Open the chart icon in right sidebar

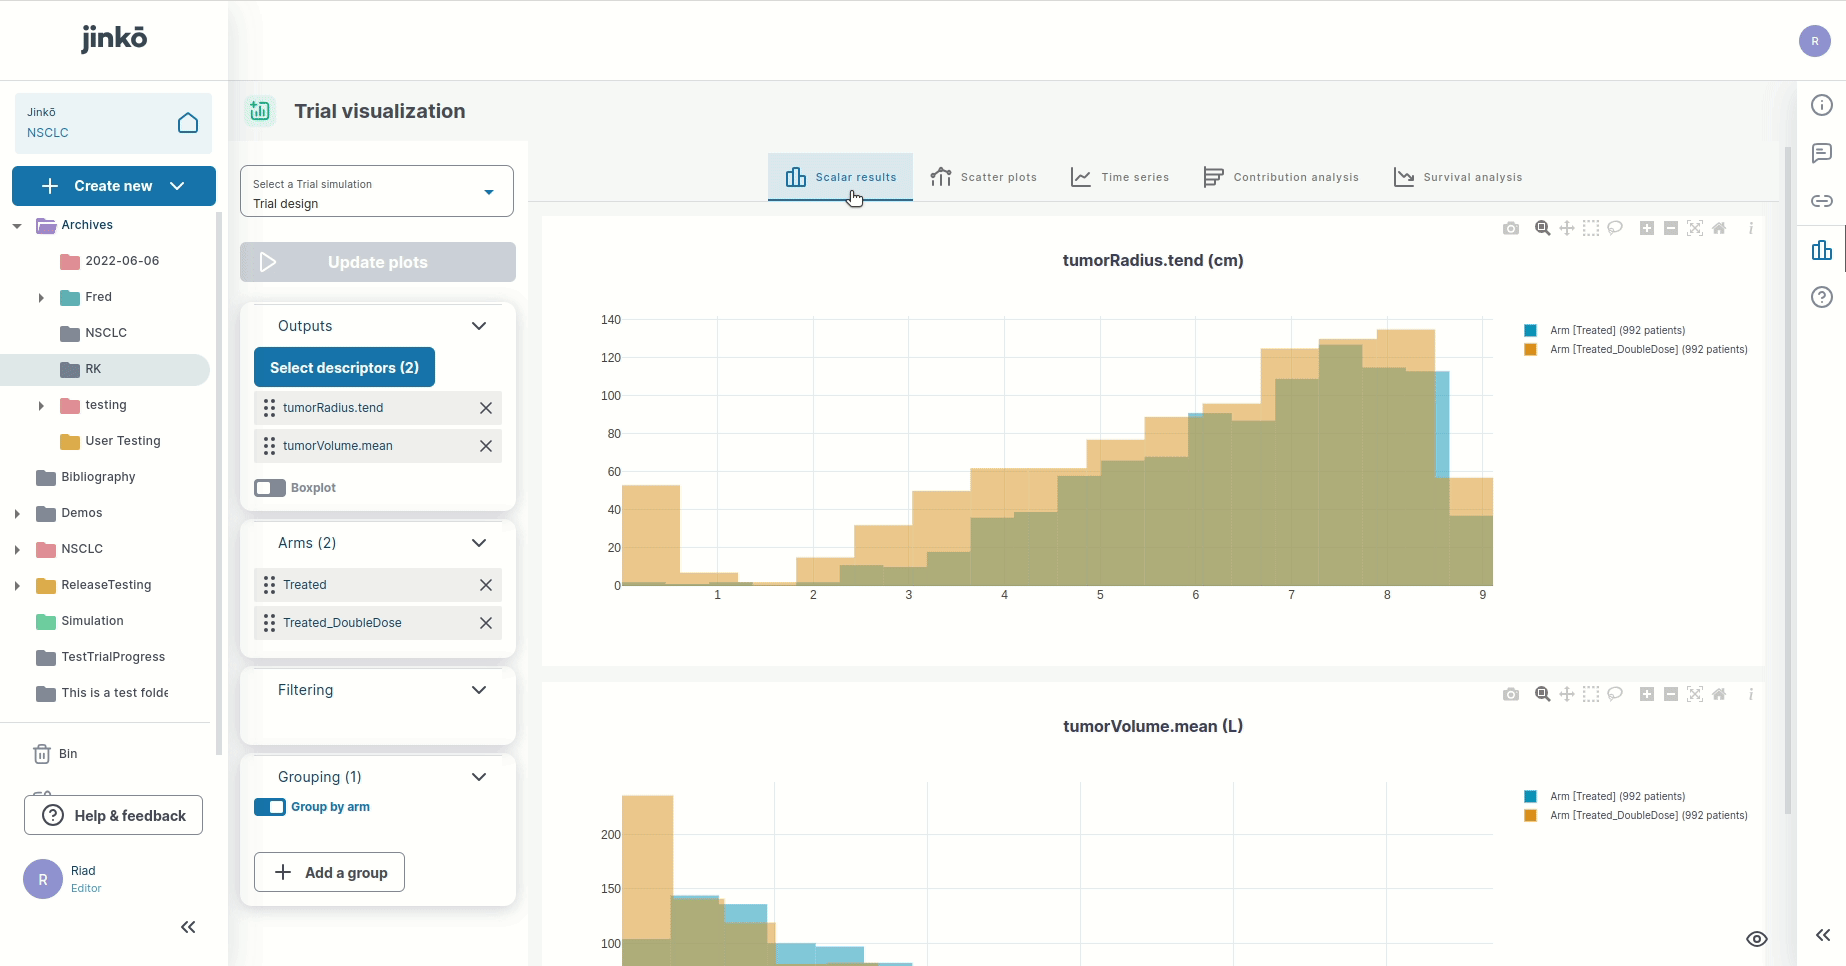1822,250
